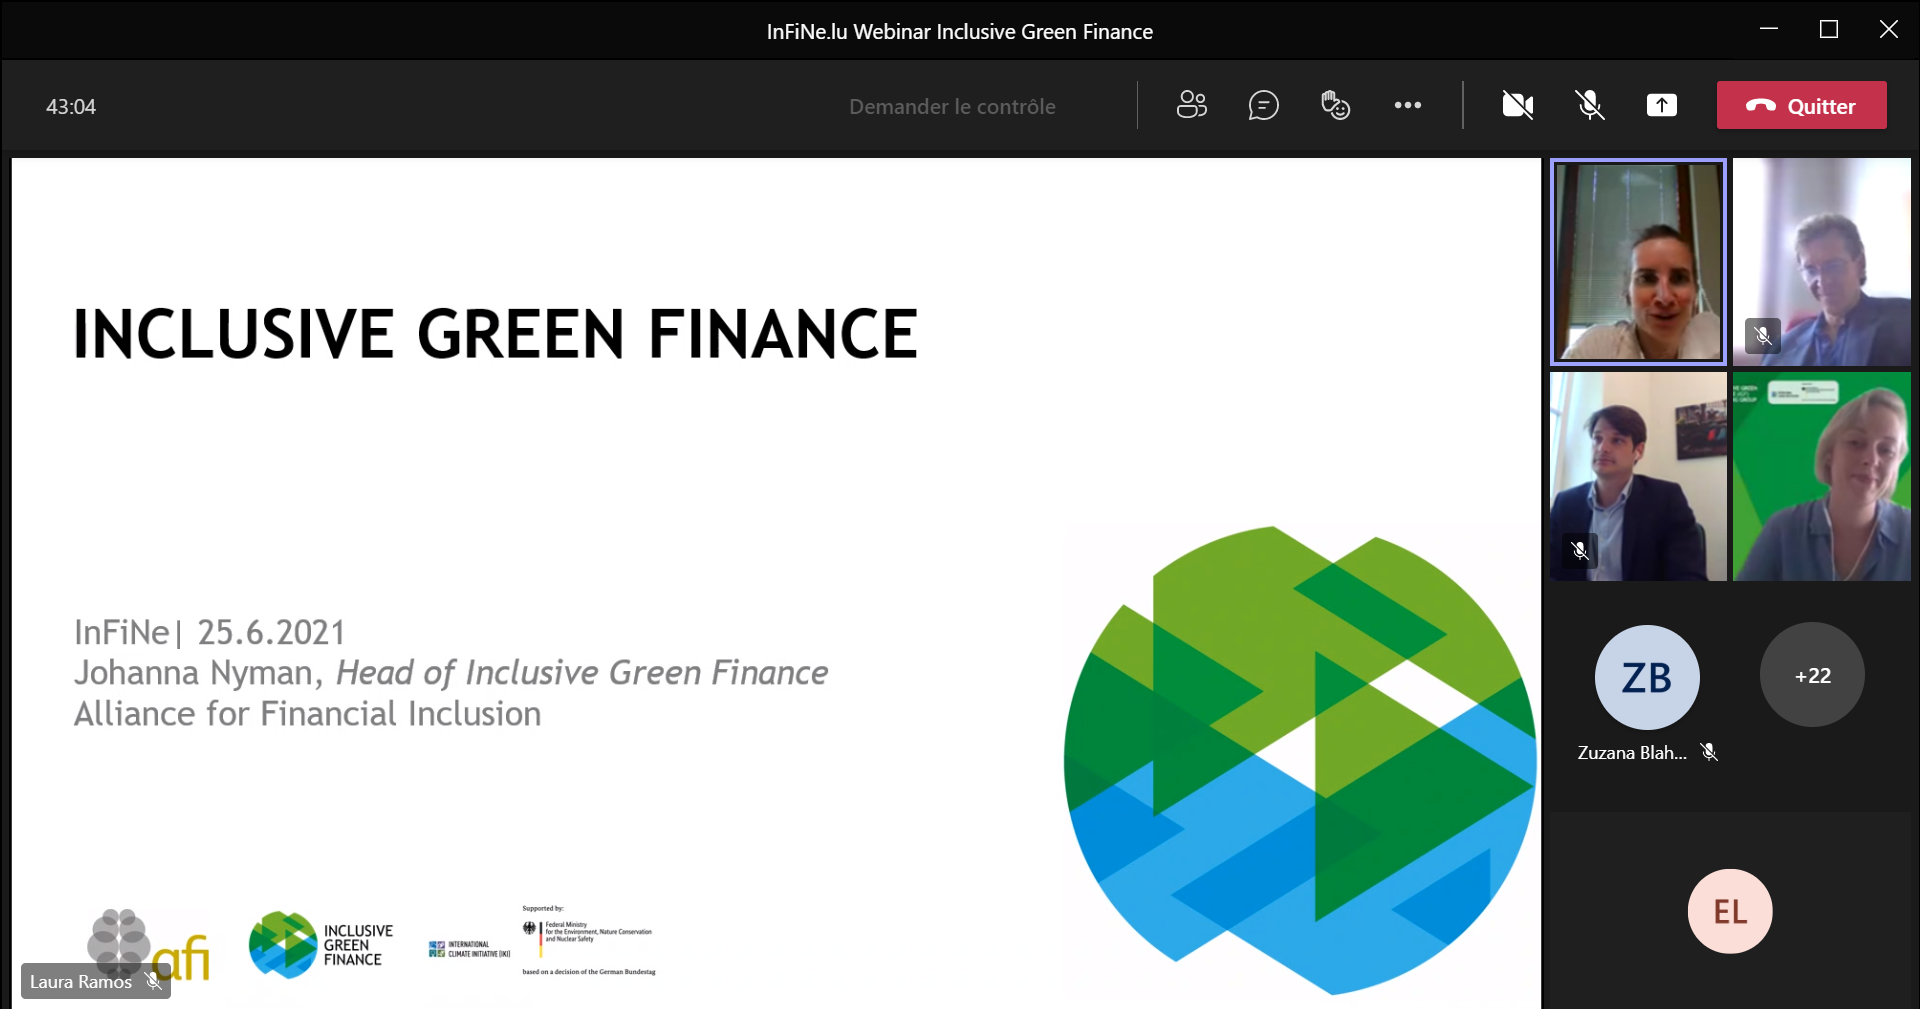
Task: Select the speaker tile with green background
Action: 1820,477
